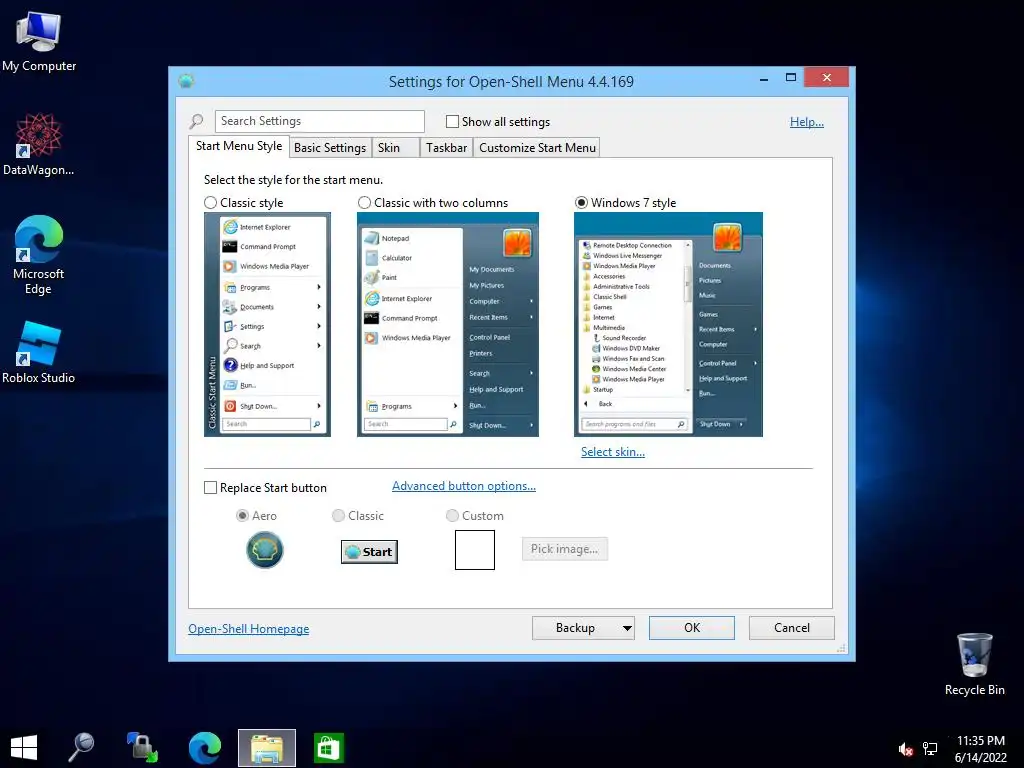Click the Cancel button

tap(792, 628)
